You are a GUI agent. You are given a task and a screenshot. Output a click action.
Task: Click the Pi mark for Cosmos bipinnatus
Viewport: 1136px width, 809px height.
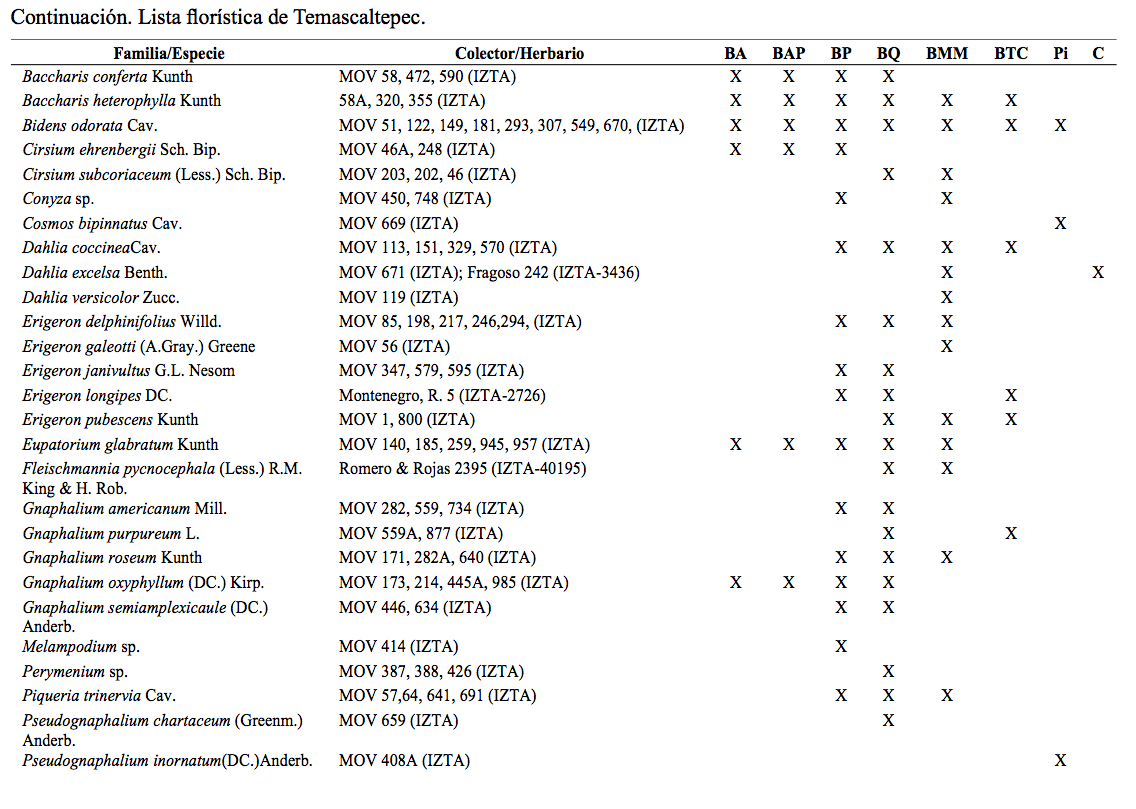click(1060, 223)
